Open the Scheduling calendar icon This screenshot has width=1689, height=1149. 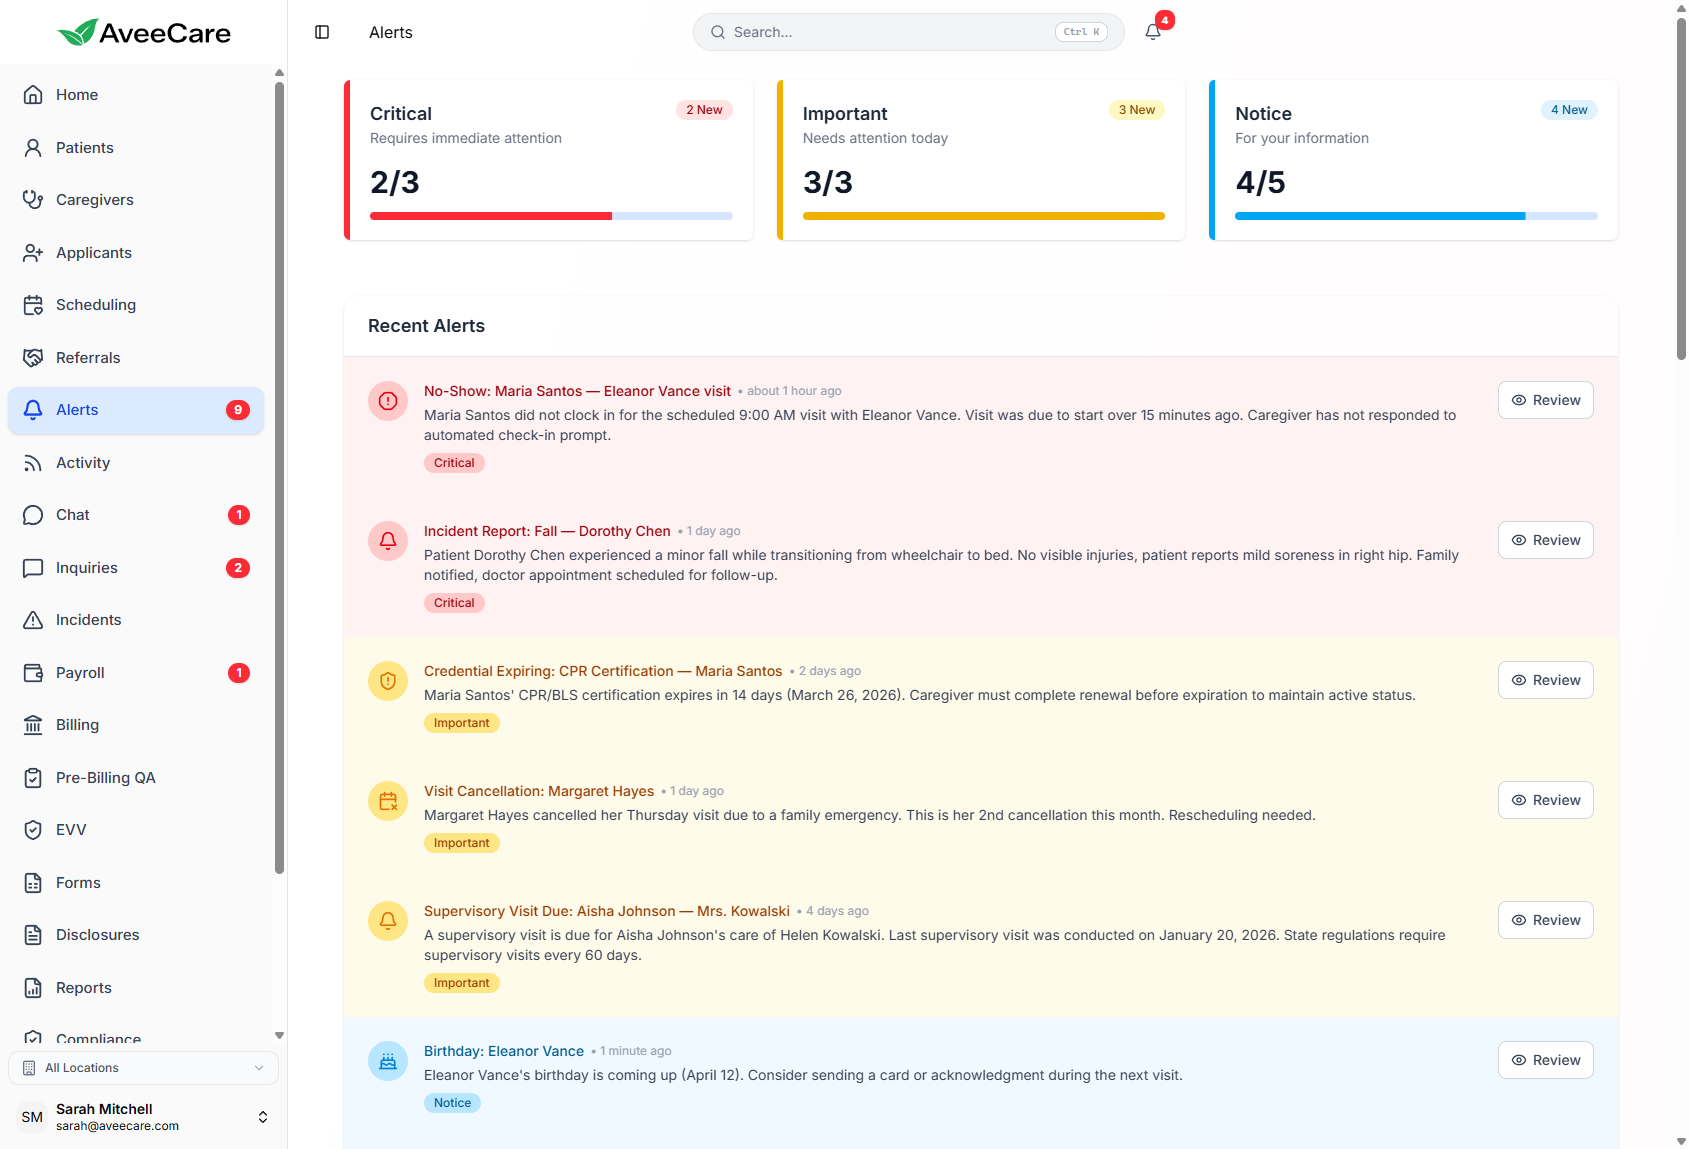point(34,304)
